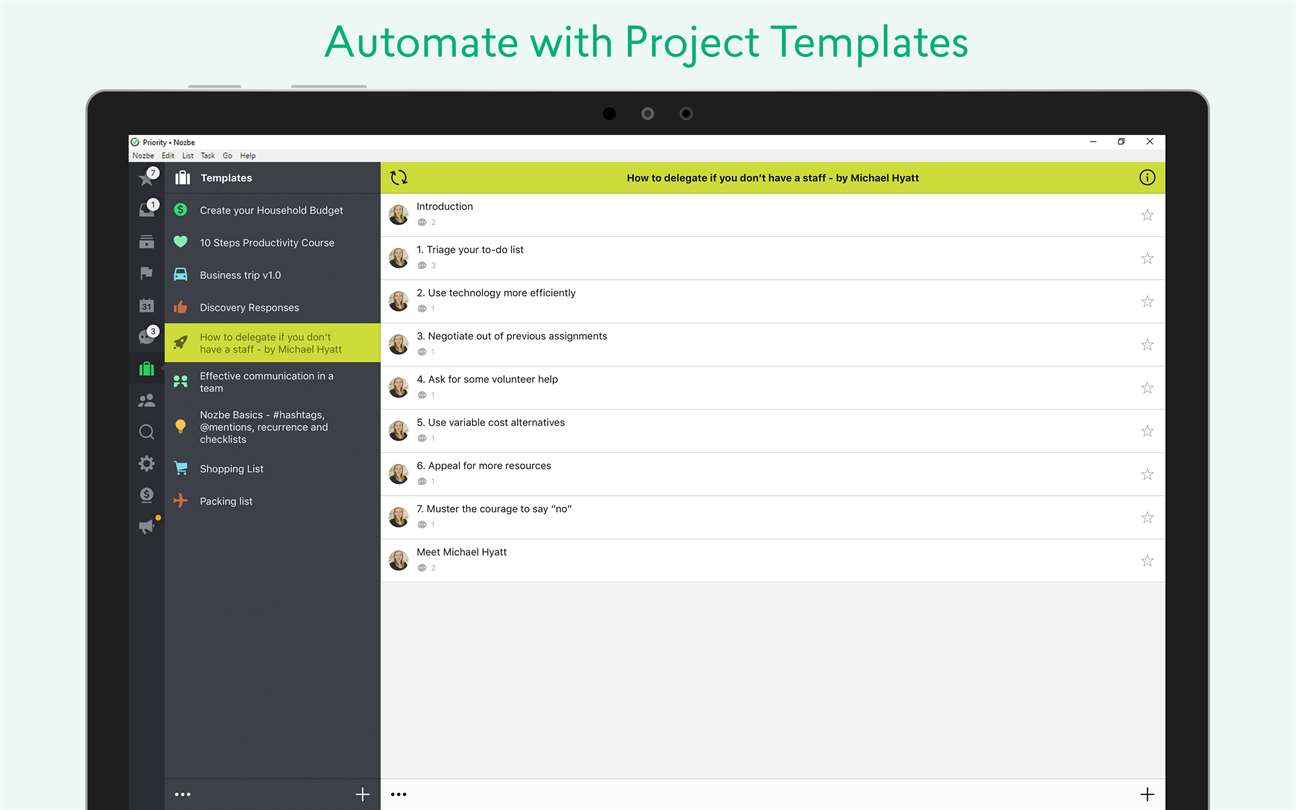Viewport: 1296px width, 810px height.
Task: Open the Team icon in sidebar
Action: pyautogui.click(x=147, y=400)
